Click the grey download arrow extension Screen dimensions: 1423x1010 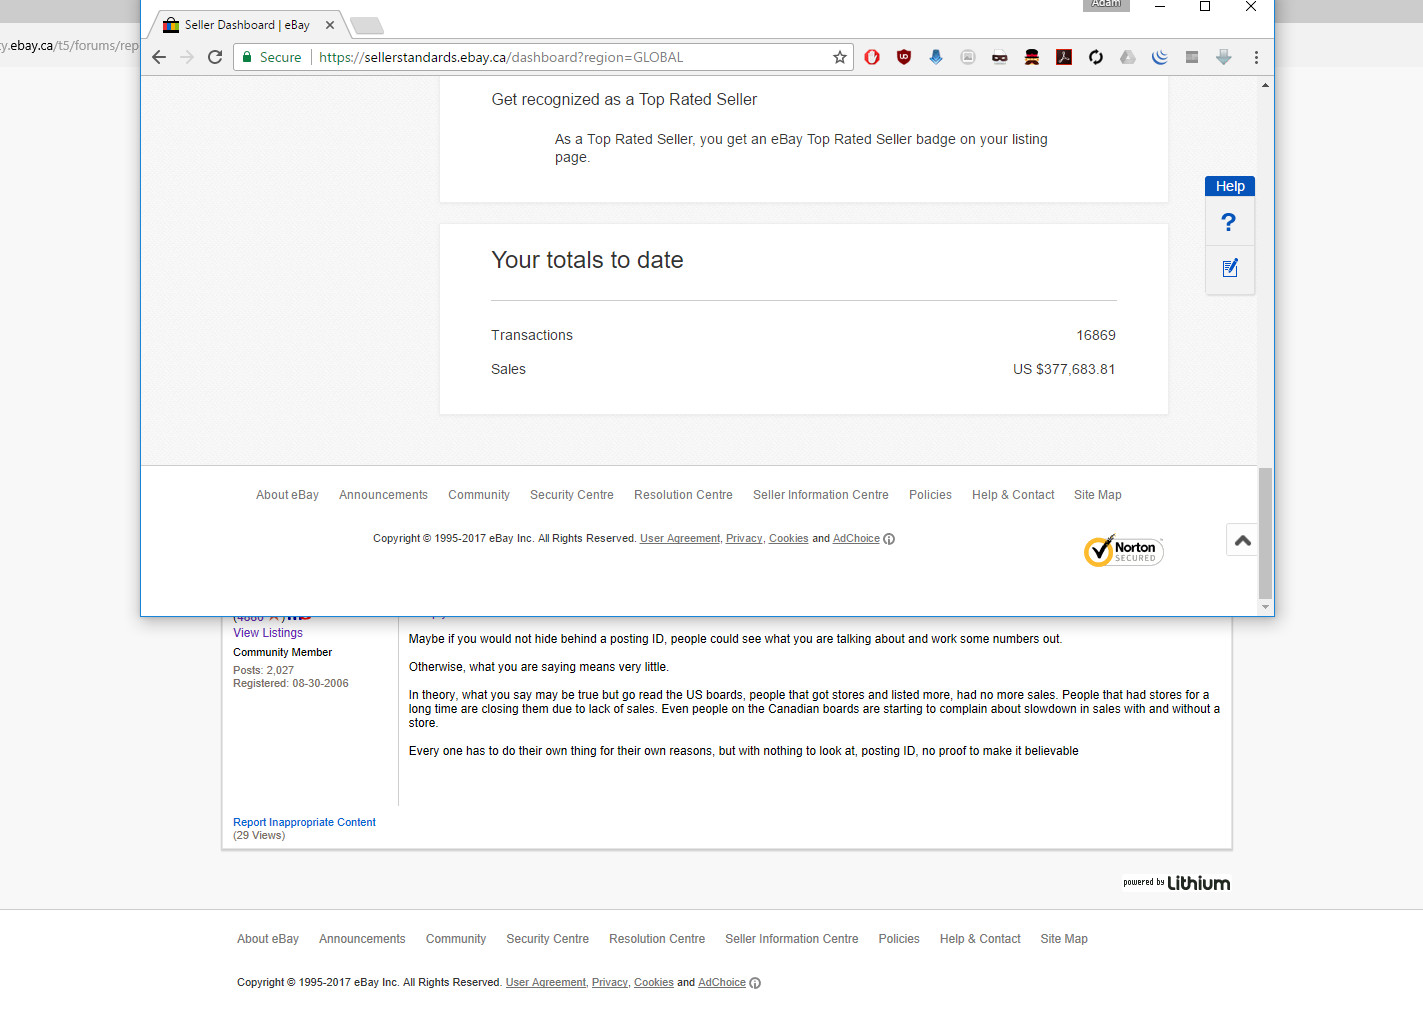(x=1224, y=57)
